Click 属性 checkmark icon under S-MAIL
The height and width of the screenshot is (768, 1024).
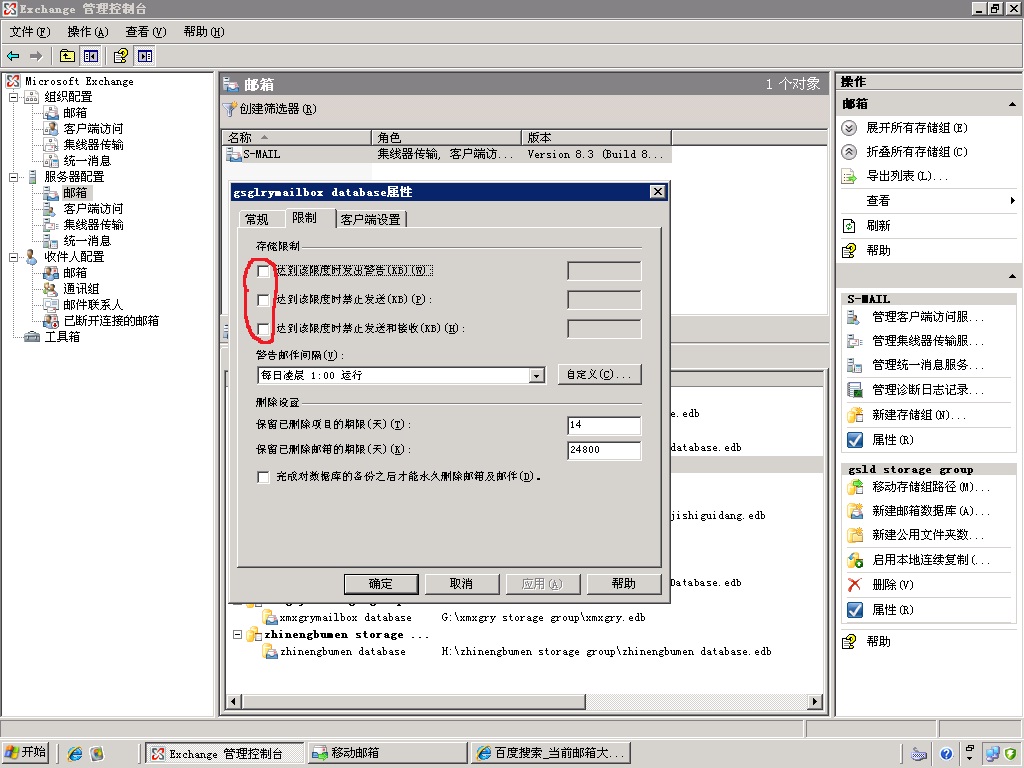pyautogui.click(x=854, y=440)
